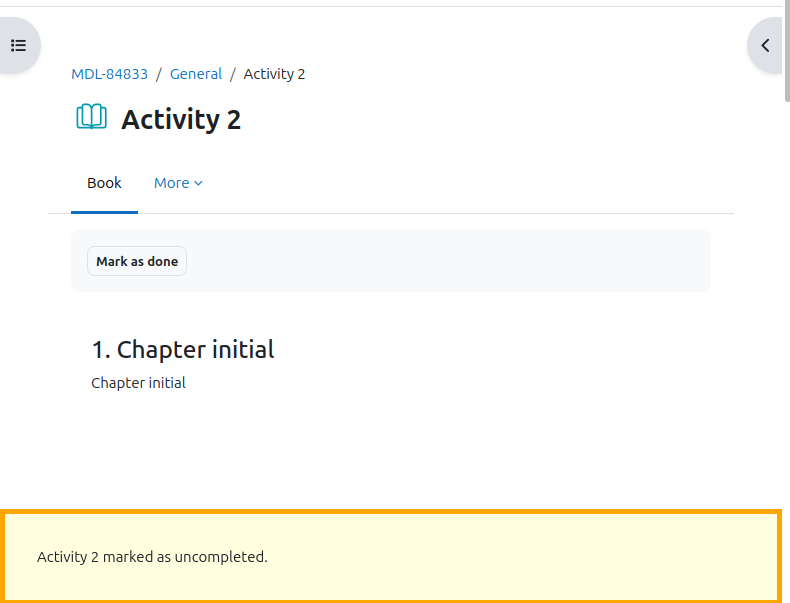
Task: Click the 1. Chapter initial heading
Action: click(183, 349)
